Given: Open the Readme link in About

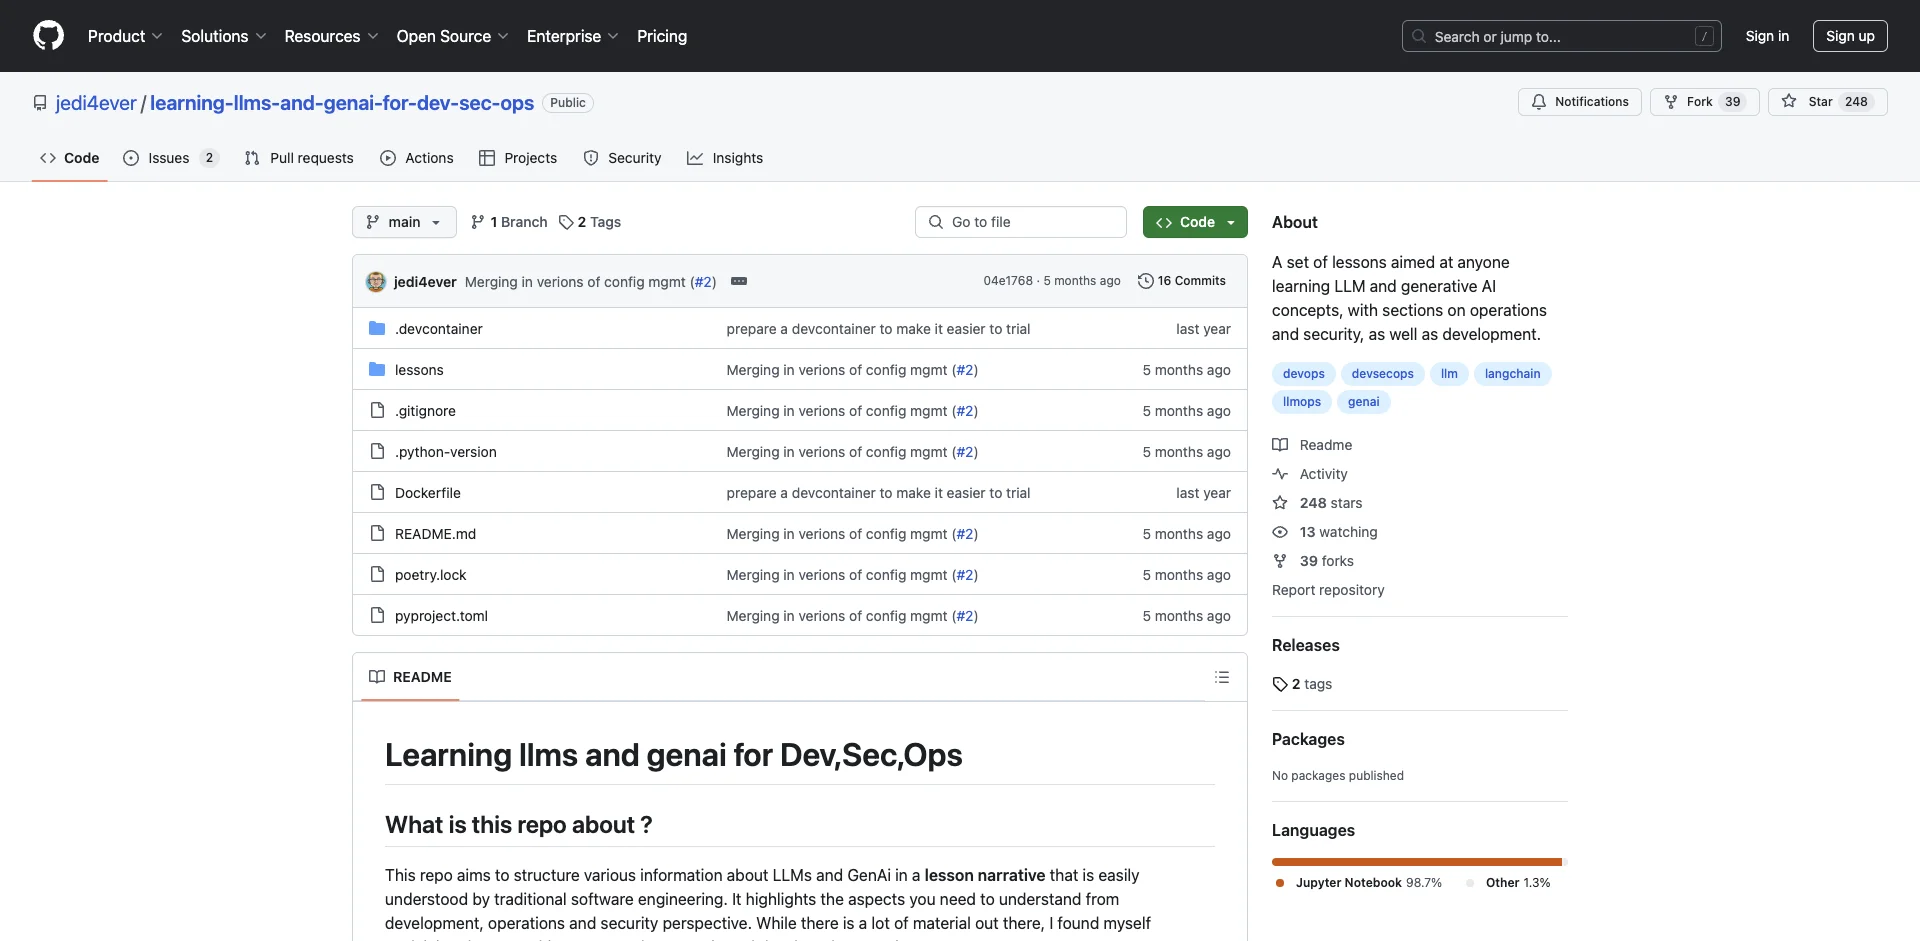Looking at the screenshot, I should tap(1312, 445).
